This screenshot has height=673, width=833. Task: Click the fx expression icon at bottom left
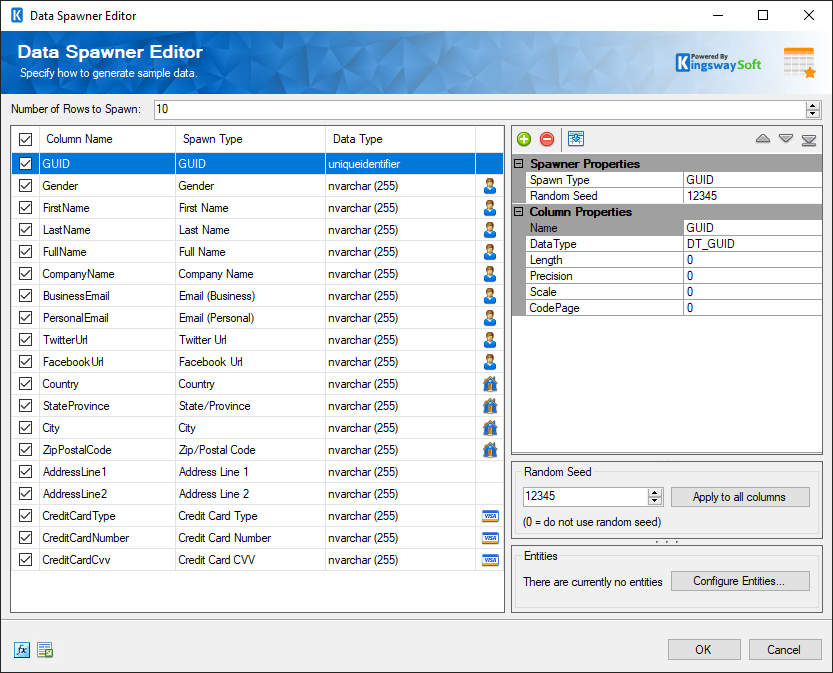click(x=21, y=650)
